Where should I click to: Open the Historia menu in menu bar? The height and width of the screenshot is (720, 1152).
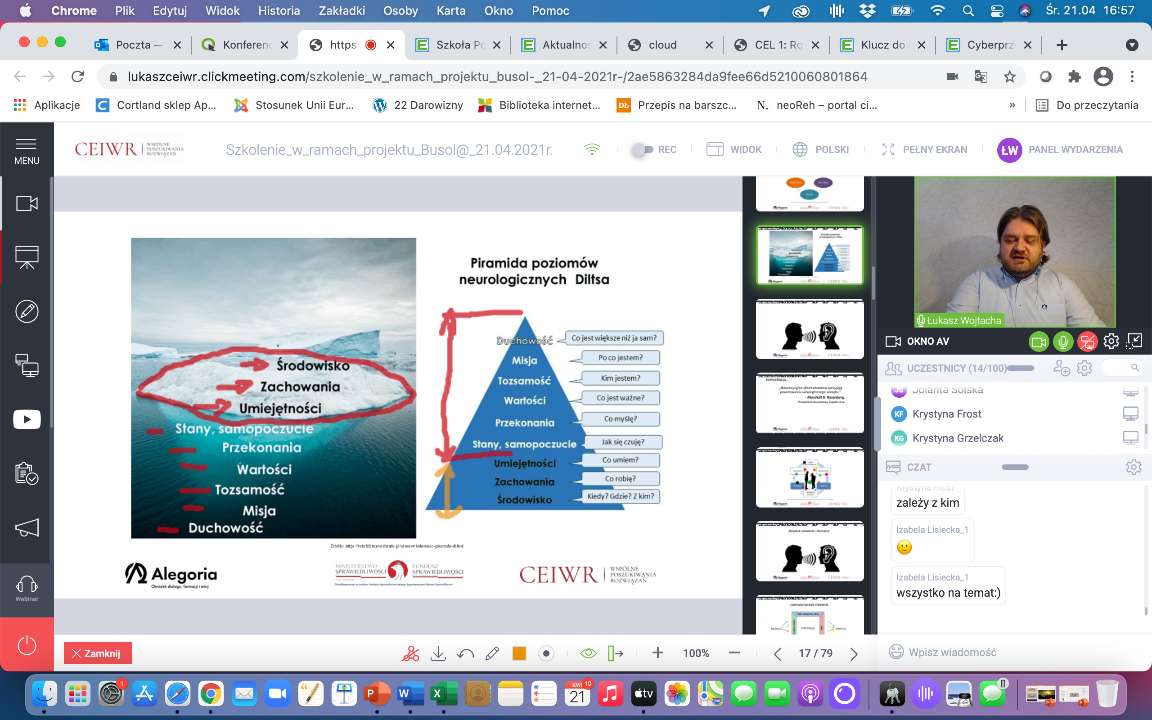(x=278, y=11)
